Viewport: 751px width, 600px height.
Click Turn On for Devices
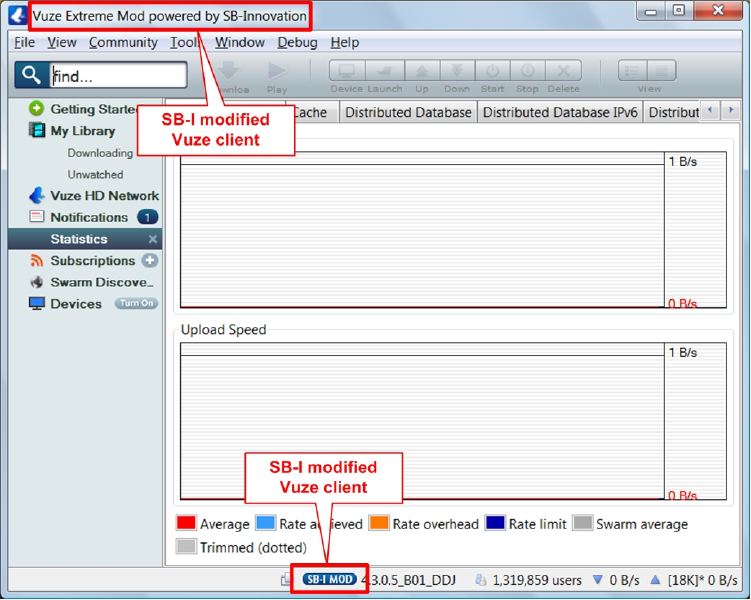pyautogui.click(x=137, y=304)
